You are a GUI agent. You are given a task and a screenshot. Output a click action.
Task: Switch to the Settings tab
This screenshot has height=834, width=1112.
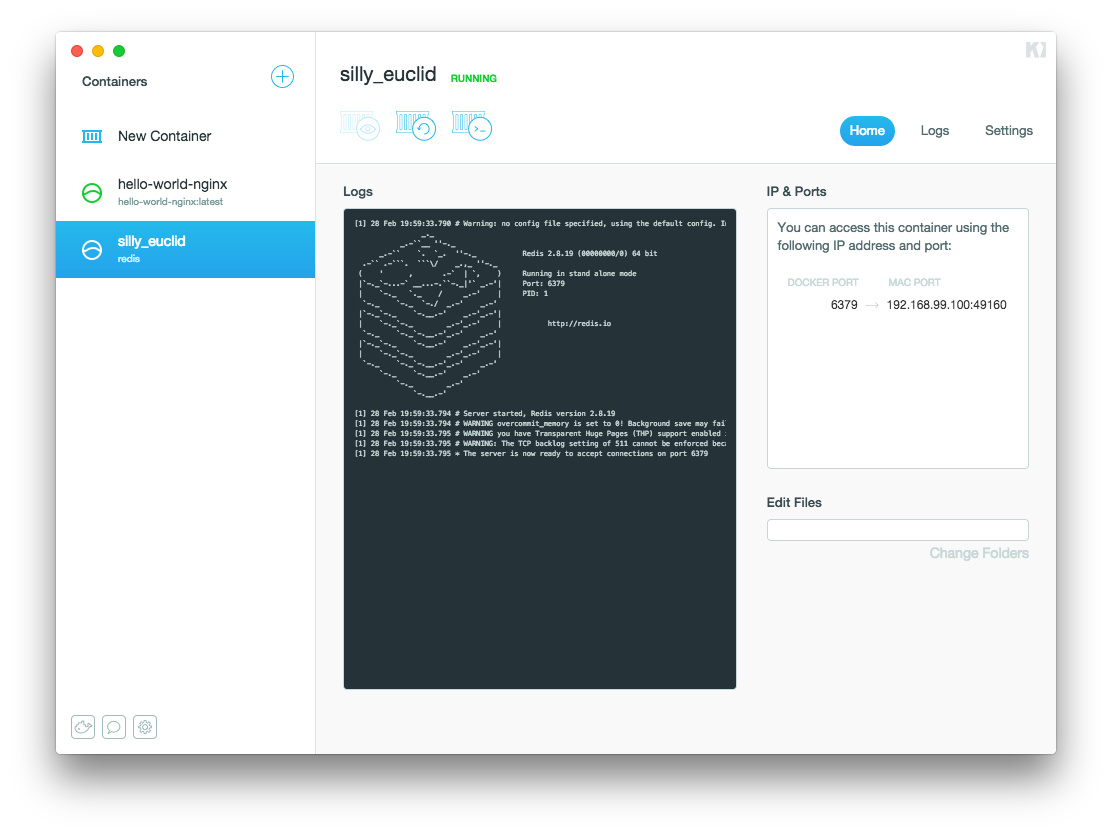point(1008,130)
